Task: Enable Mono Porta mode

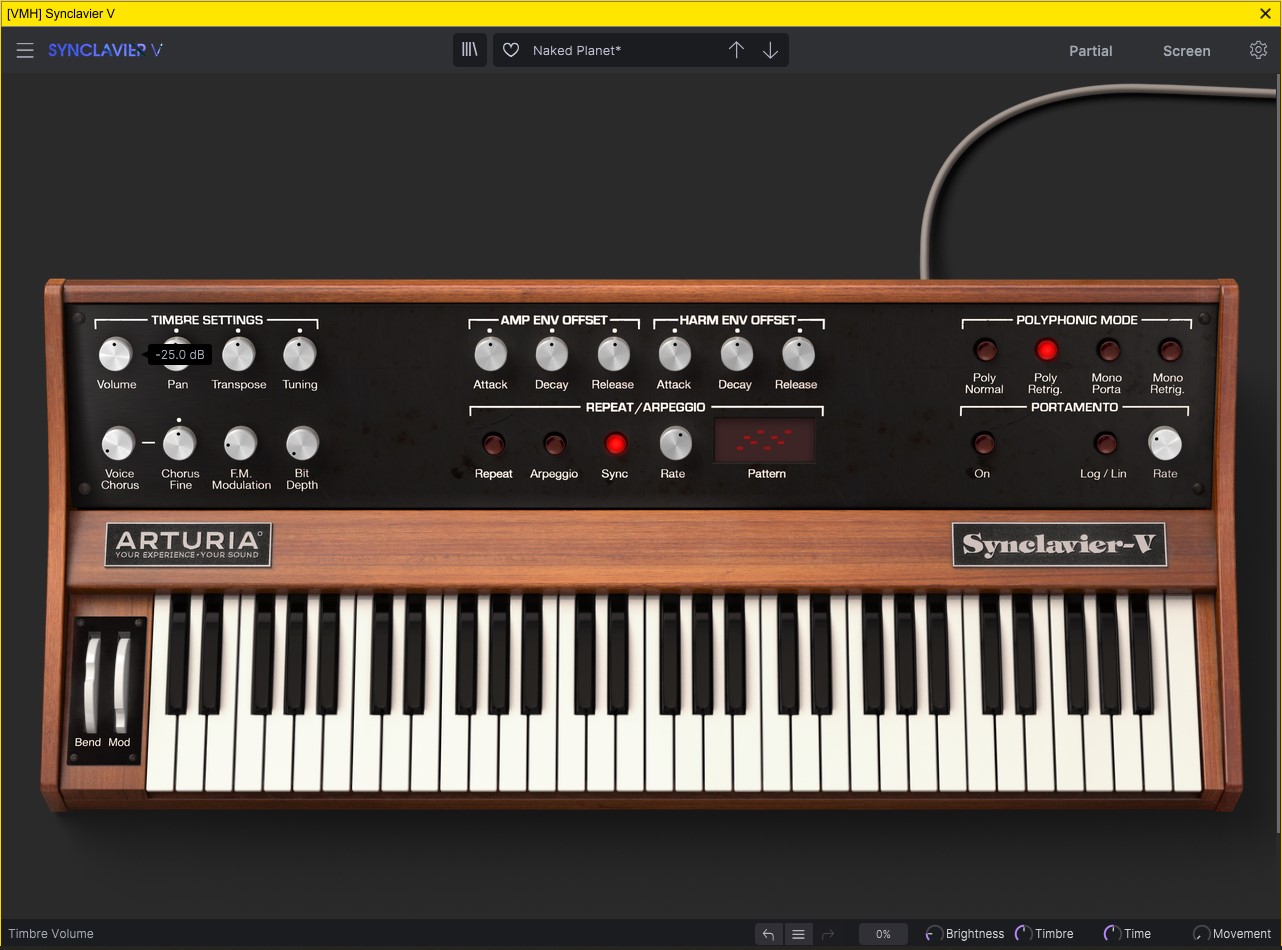Action: point(1108,350)
